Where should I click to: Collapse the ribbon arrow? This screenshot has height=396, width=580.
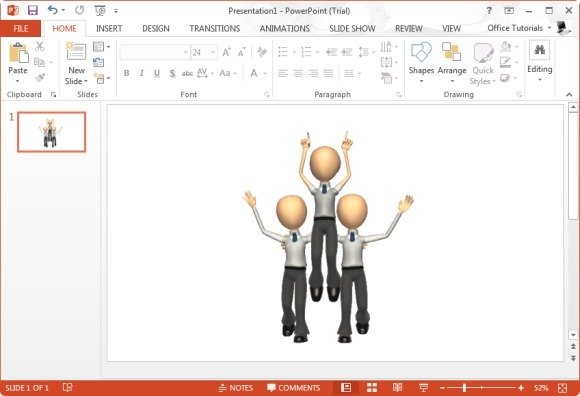point(569,95)
